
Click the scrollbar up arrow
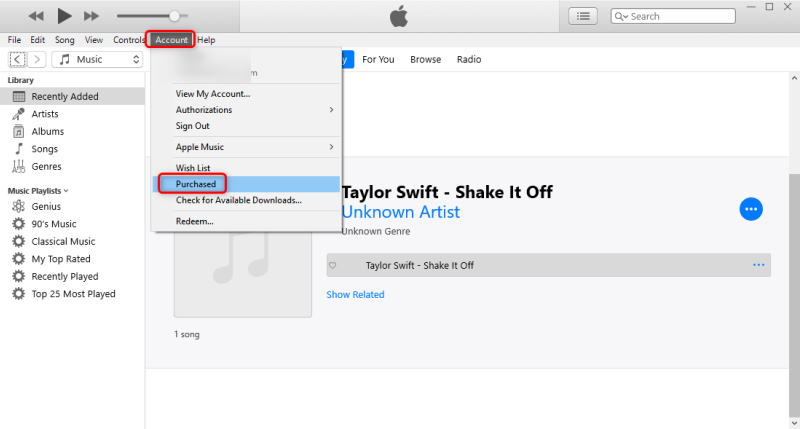(x=794, y=79)
